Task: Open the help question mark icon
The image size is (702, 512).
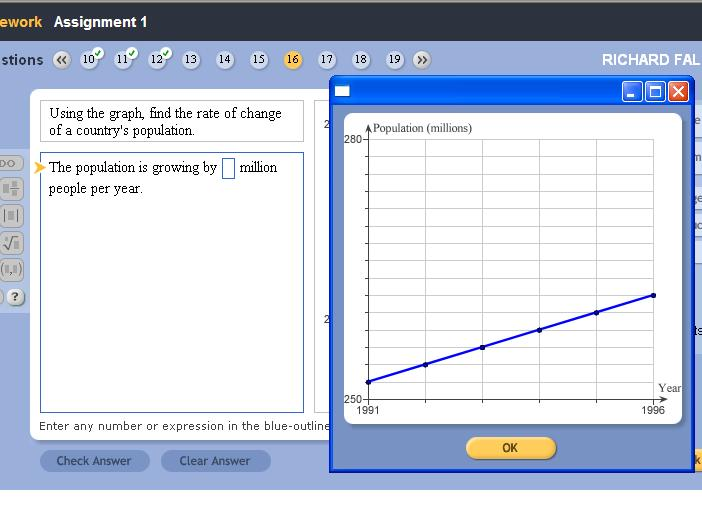Action: pos(15,297)
